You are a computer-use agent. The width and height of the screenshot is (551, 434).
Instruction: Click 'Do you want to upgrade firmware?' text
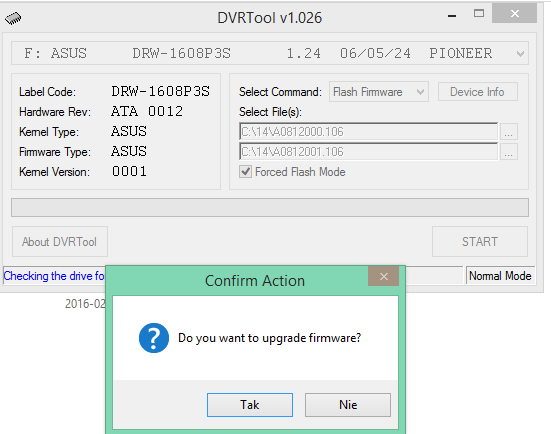pyautogui.click(x=270, y=338)
